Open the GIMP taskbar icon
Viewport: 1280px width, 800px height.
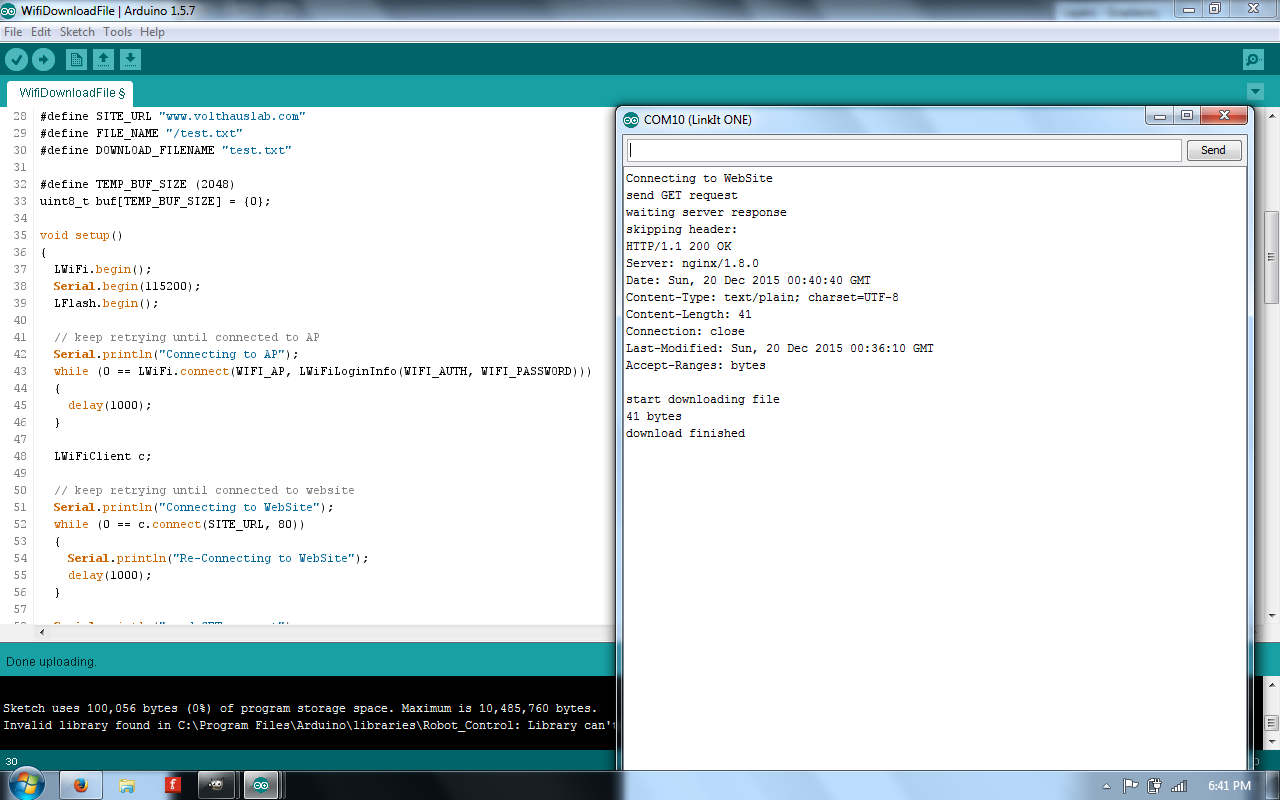click(x=217, y=785)
